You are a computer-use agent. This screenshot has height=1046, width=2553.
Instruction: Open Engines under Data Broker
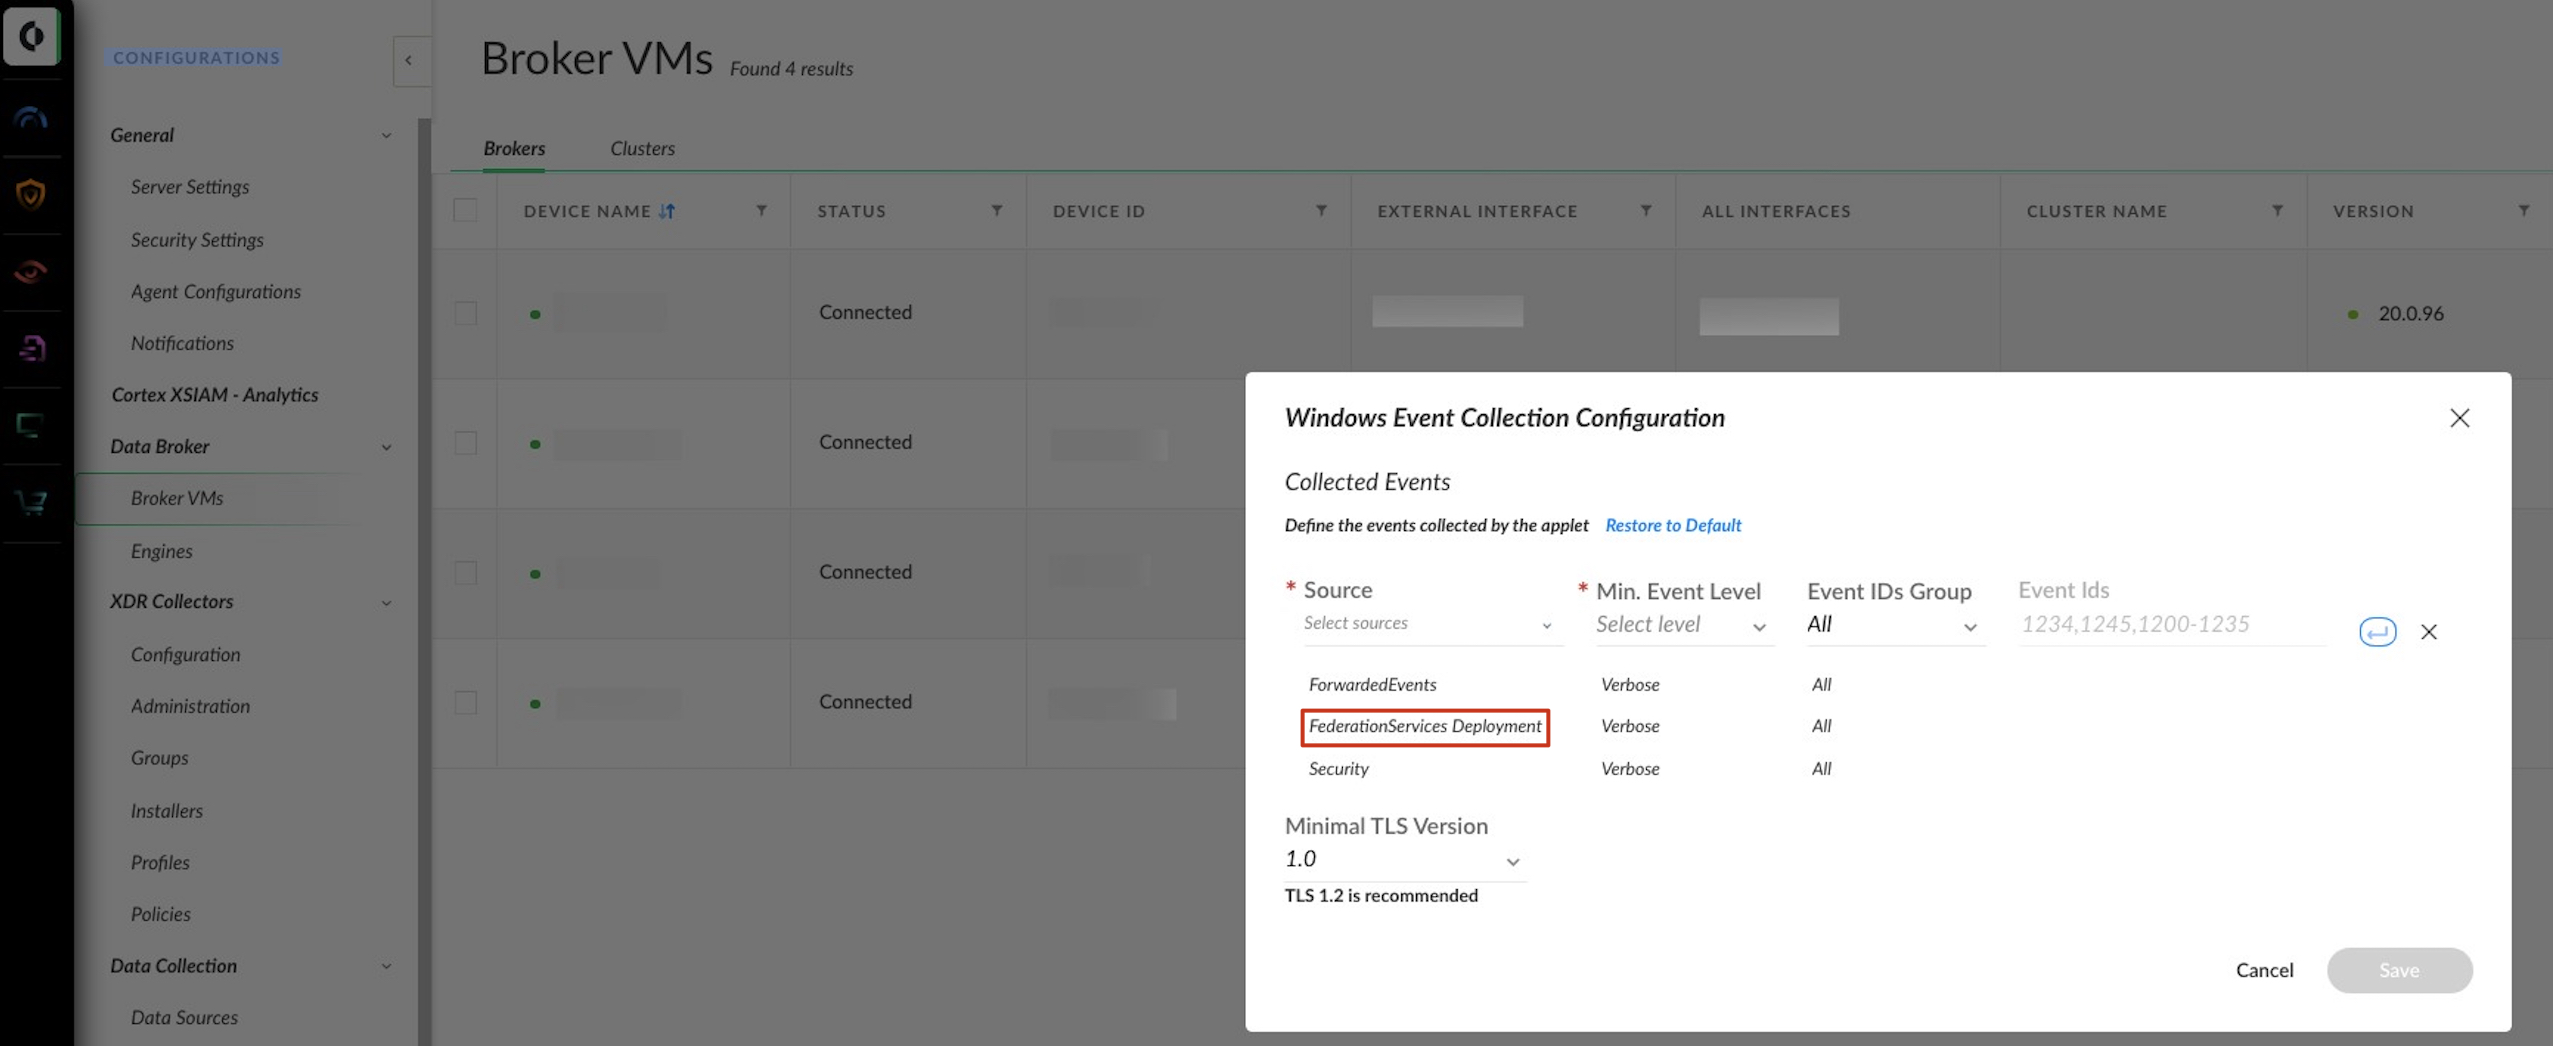coord(161,551)
